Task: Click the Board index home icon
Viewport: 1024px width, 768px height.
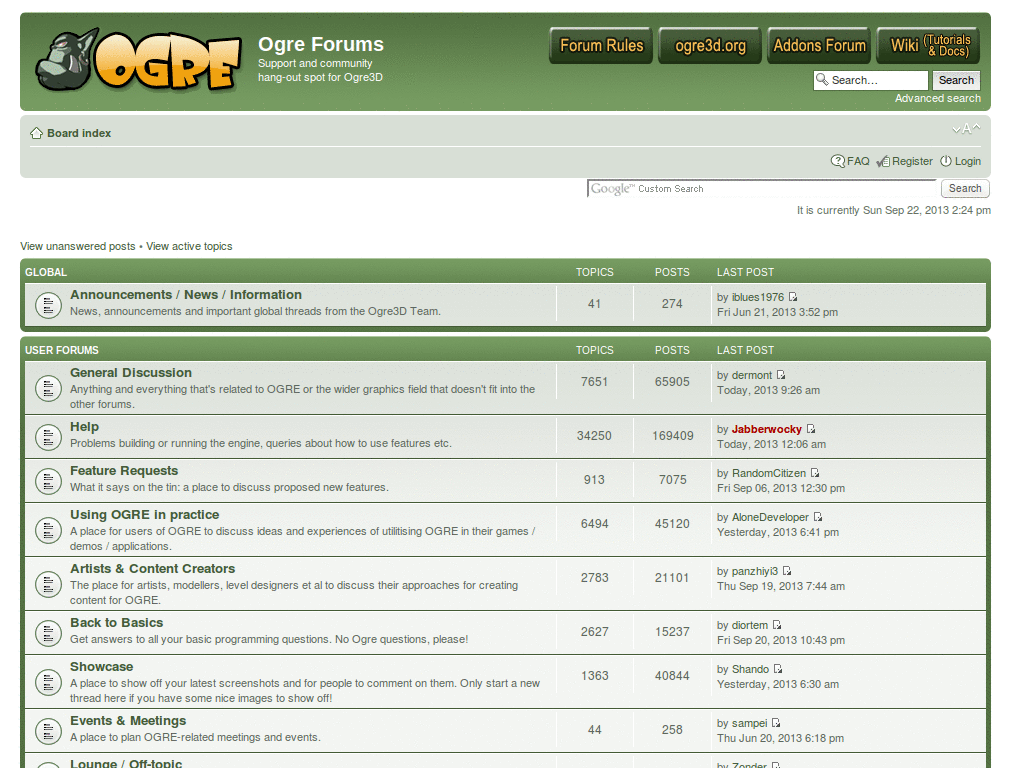Action: pyautogui.click(x=37, y=133)
